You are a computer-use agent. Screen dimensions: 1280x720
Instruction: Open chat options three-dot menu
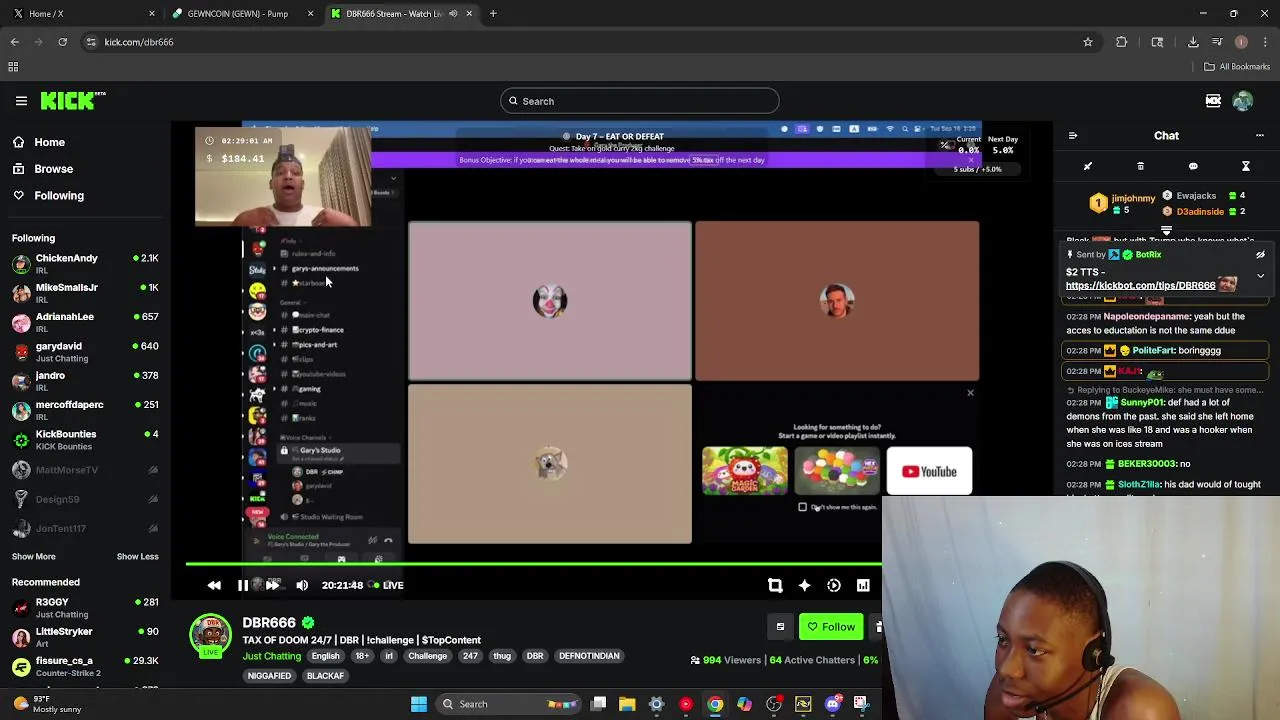pos(1260,135)
